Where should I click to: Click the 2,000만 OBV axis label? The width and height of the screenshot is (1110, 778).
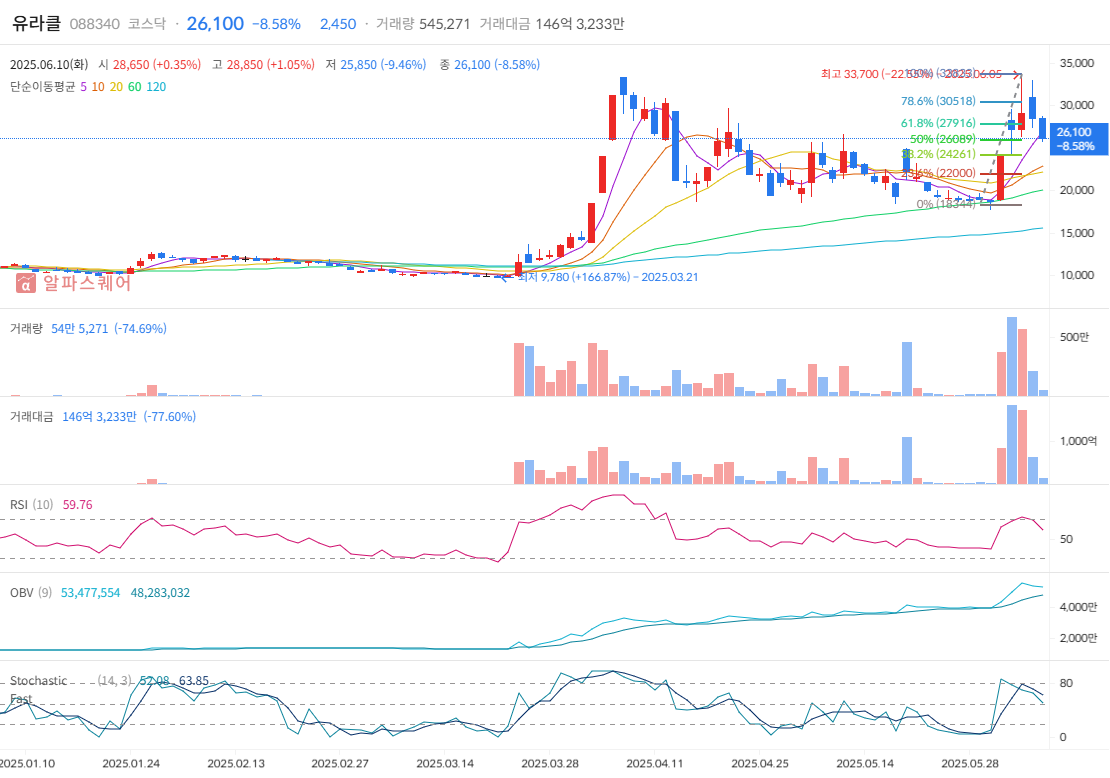click(x=1077, y=638)
